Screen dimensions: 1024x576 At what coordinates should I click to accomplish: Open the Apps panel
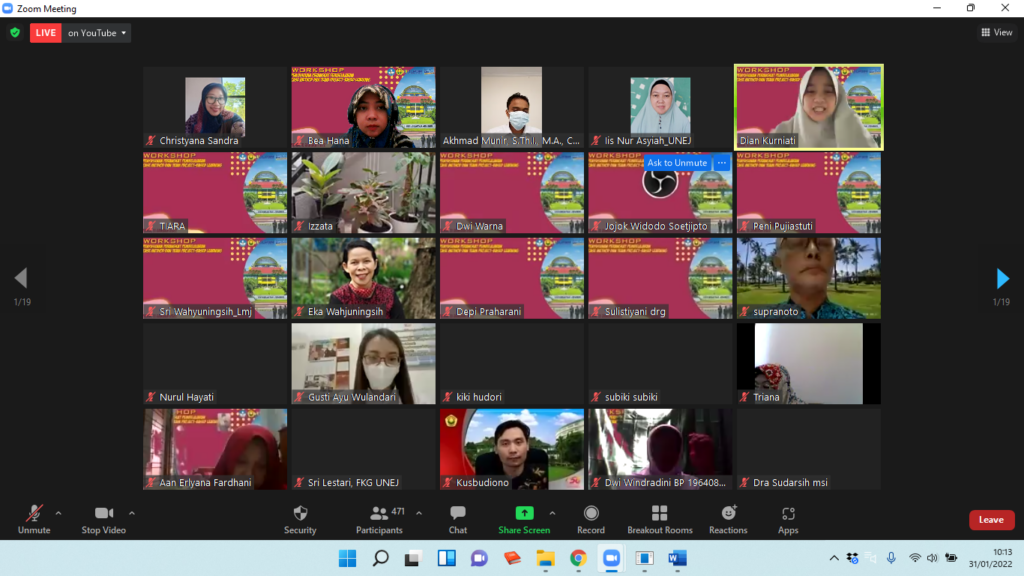788,518
